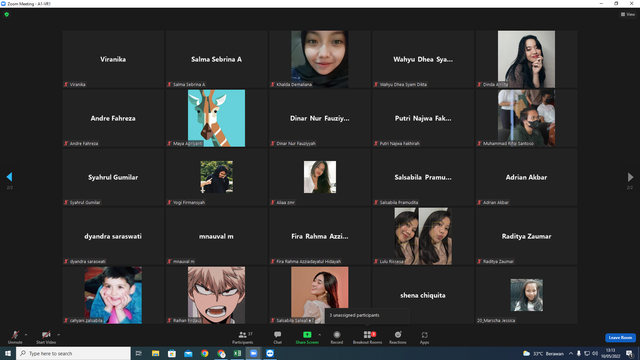Screen dimensions: 640x360
Task: Click the green encryption shield icon
Action: [x=7, y=14]
